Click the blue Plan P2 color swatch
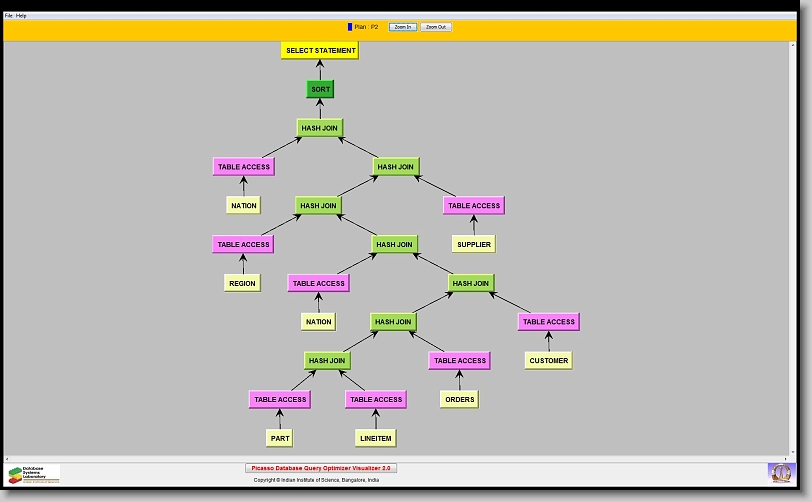 click(x=350, y=27)
